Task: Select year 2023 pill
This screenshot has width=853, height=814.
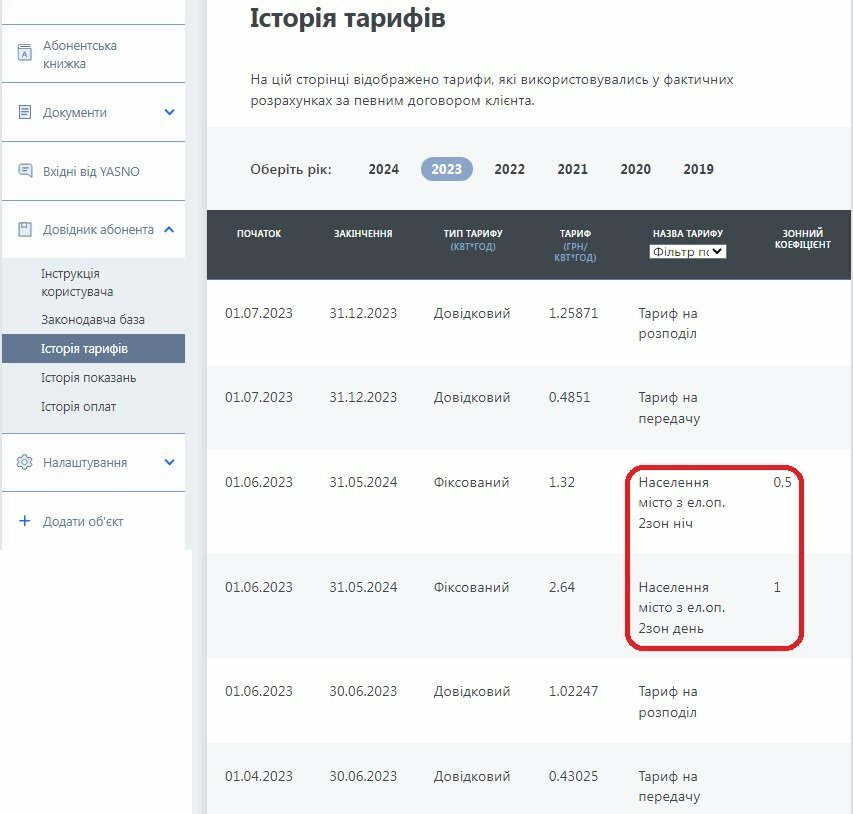Action: coord(447,169)
